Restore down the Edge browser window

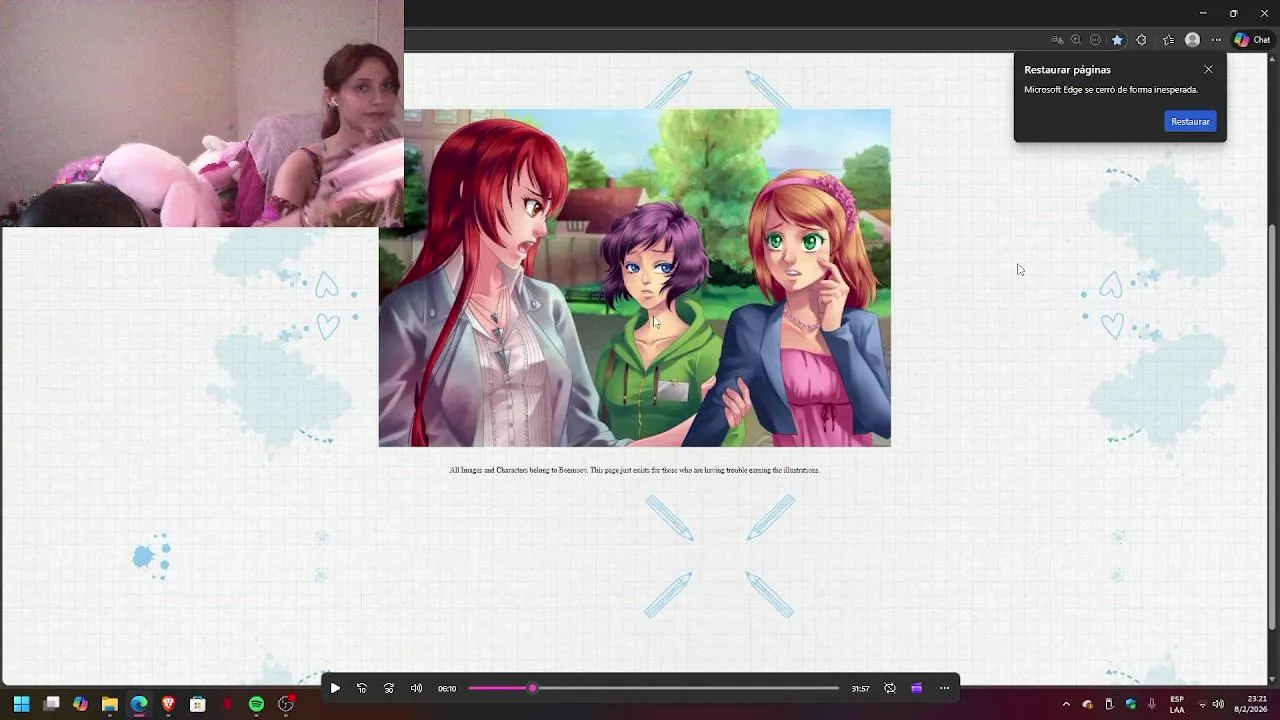[1233, 13]
